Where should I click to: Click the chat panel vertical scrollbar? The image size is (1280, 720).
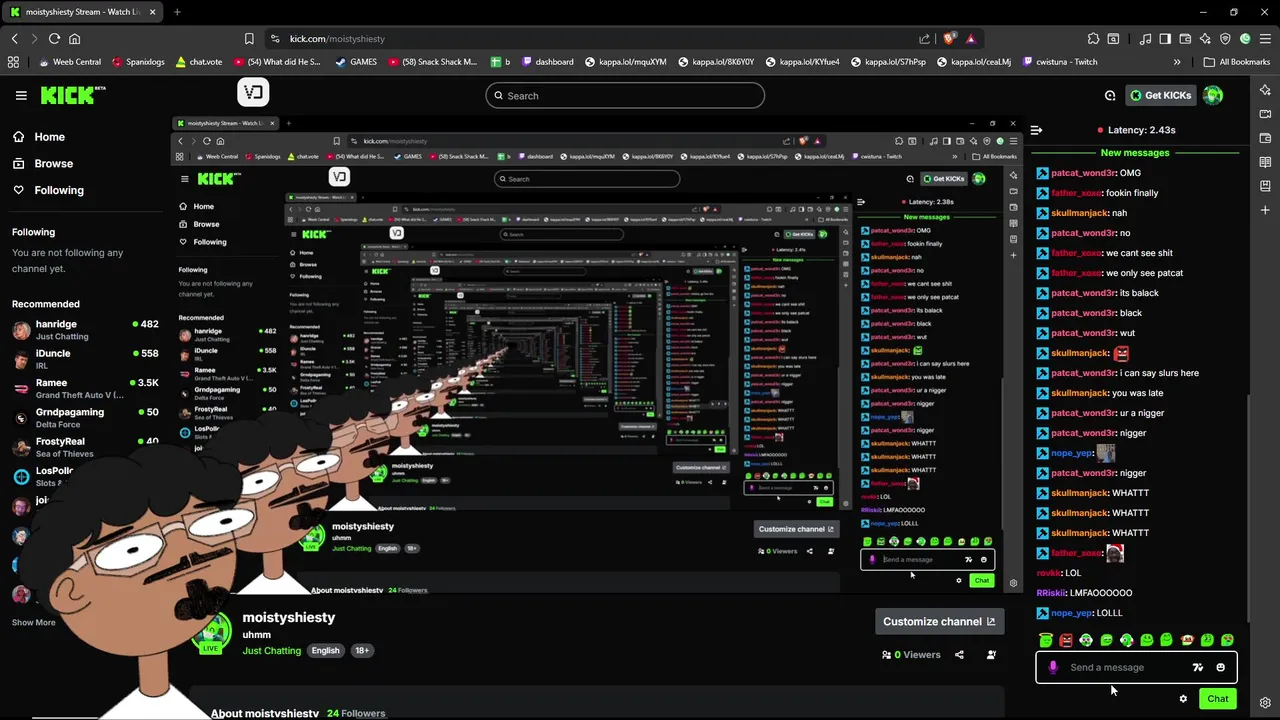click(1250, 510)
